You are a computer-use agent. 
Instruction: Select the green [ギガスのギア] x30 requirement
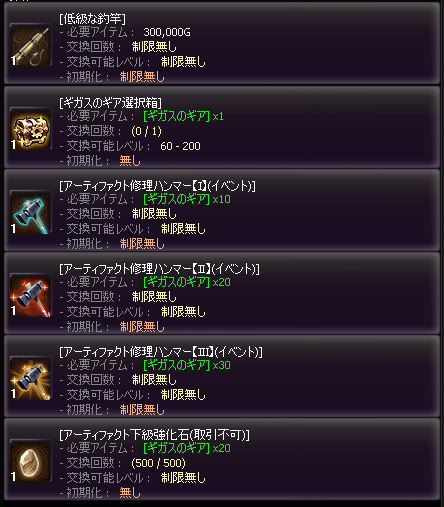(x=187, y=365)
